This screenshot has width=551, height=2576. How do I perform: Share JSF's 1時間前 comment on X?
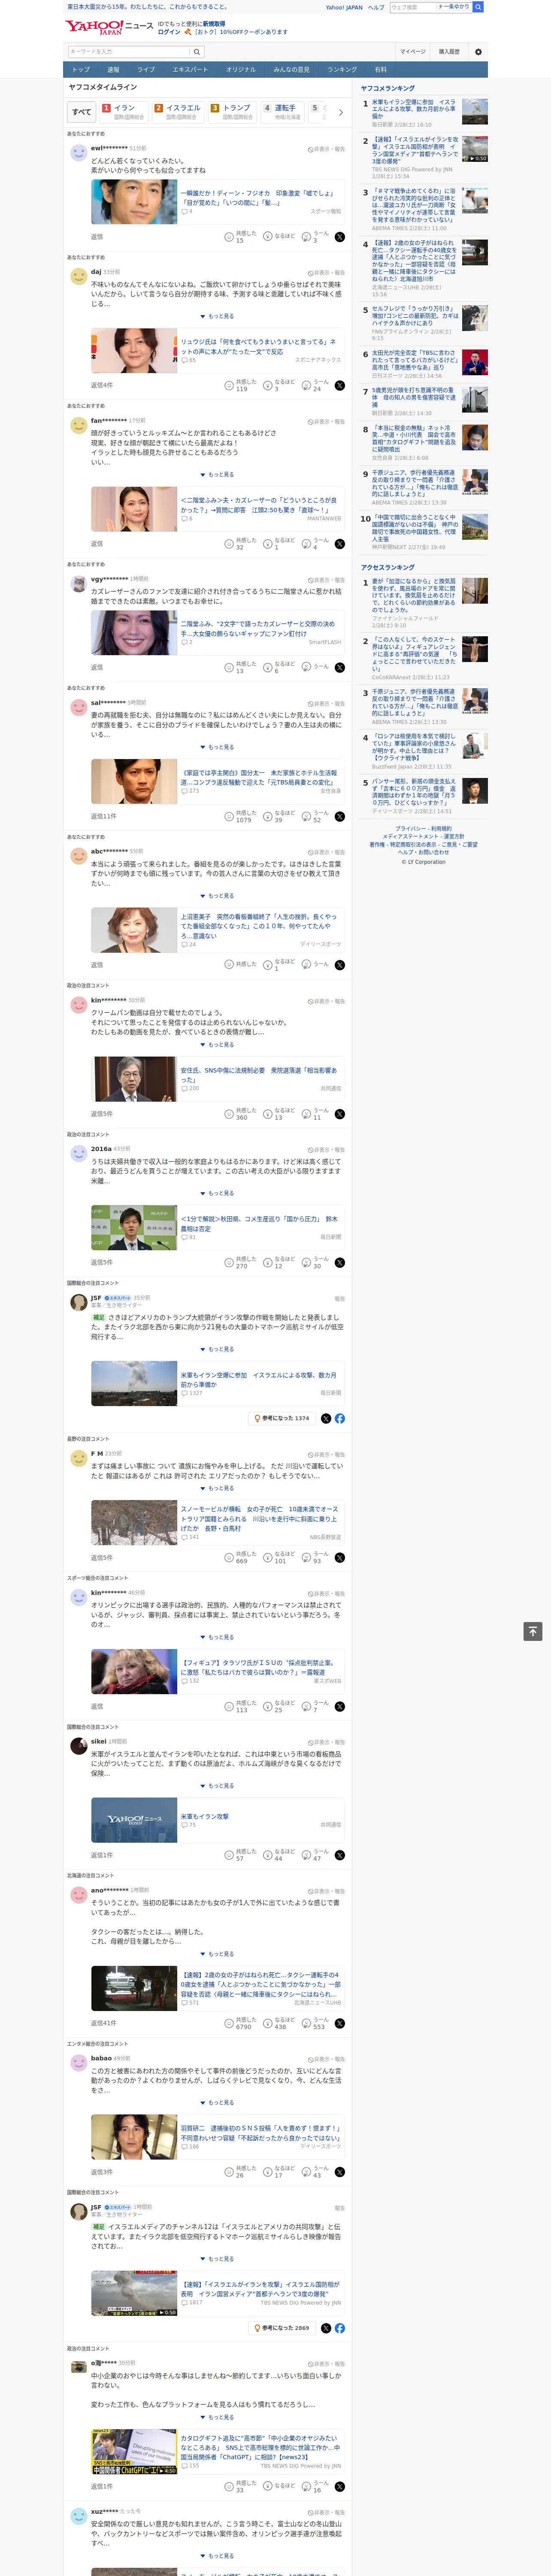click(x=326, y=2328)
